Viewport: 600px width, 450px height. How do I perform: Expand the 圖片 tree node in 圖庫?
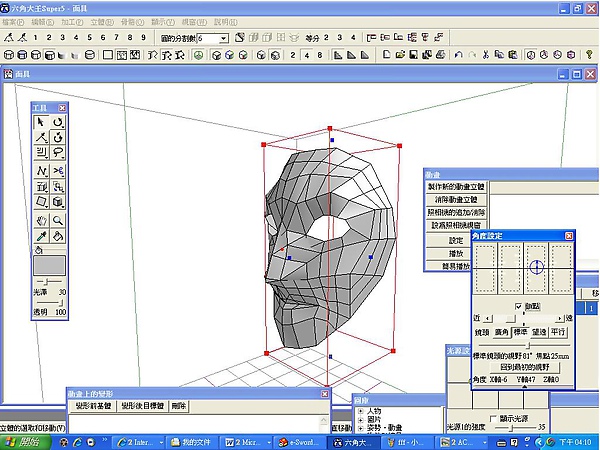[x=360, y=420]
